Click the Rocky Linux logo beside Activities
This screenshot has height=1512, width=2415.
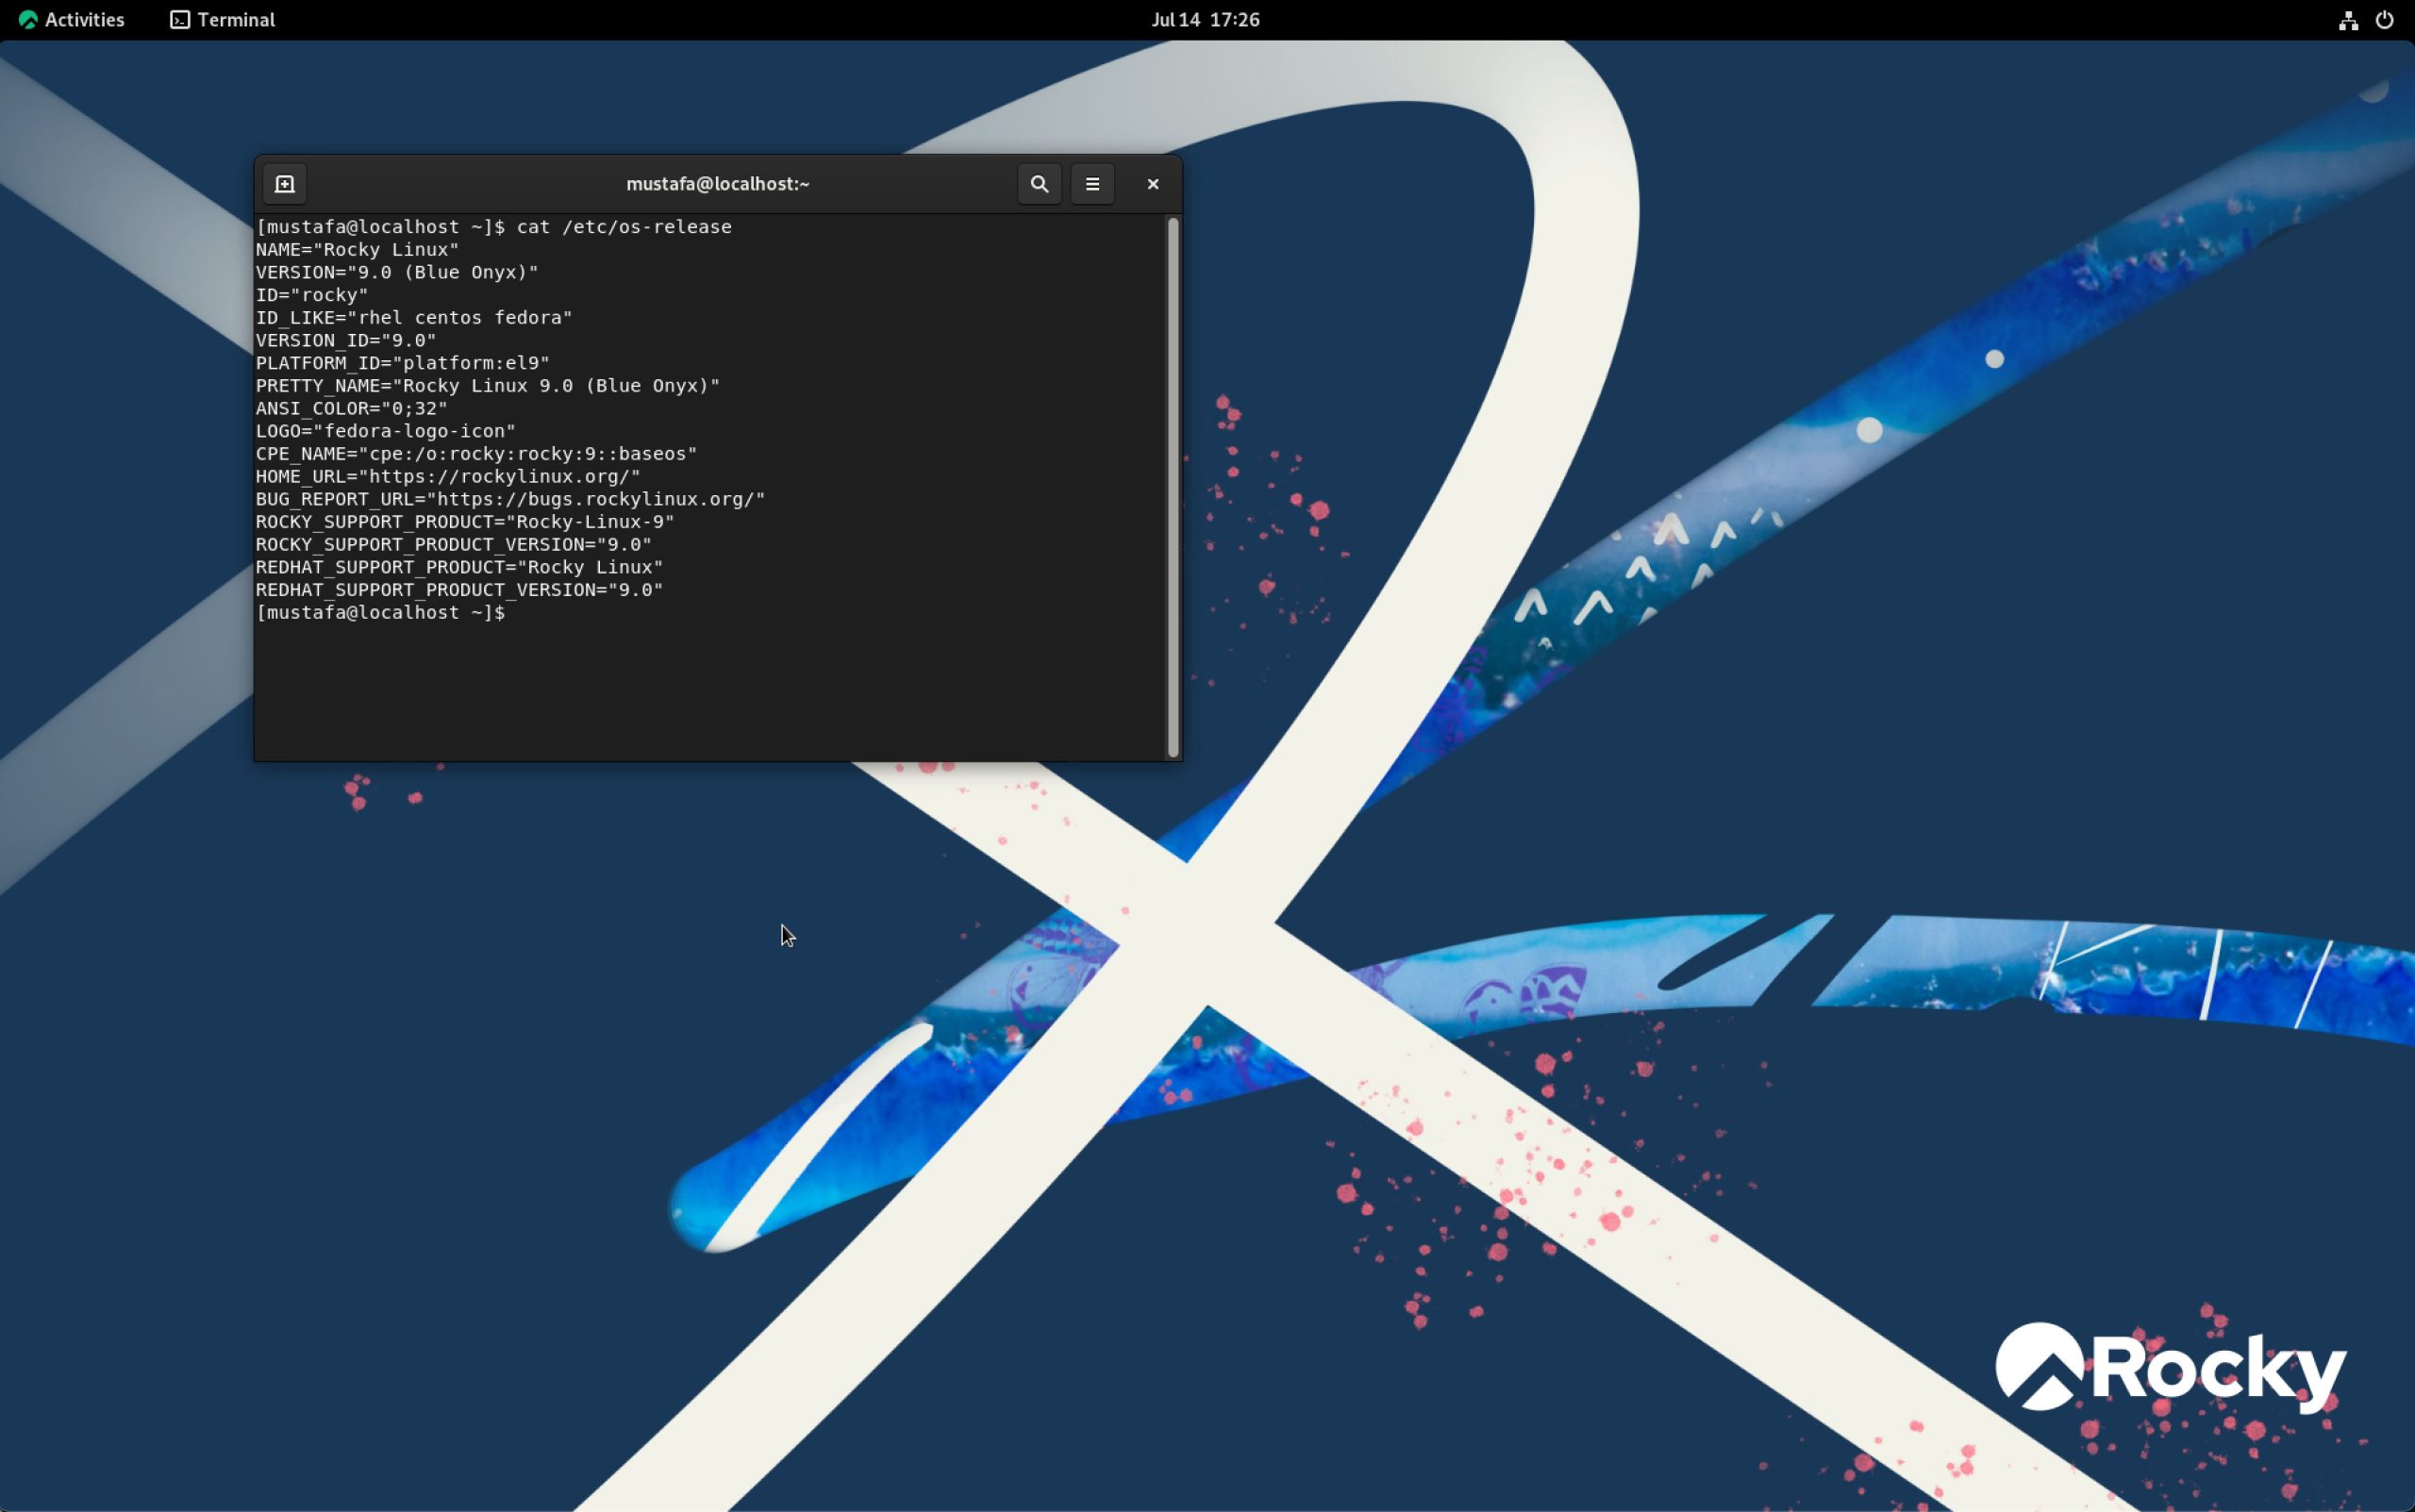[x=27, y=19]
